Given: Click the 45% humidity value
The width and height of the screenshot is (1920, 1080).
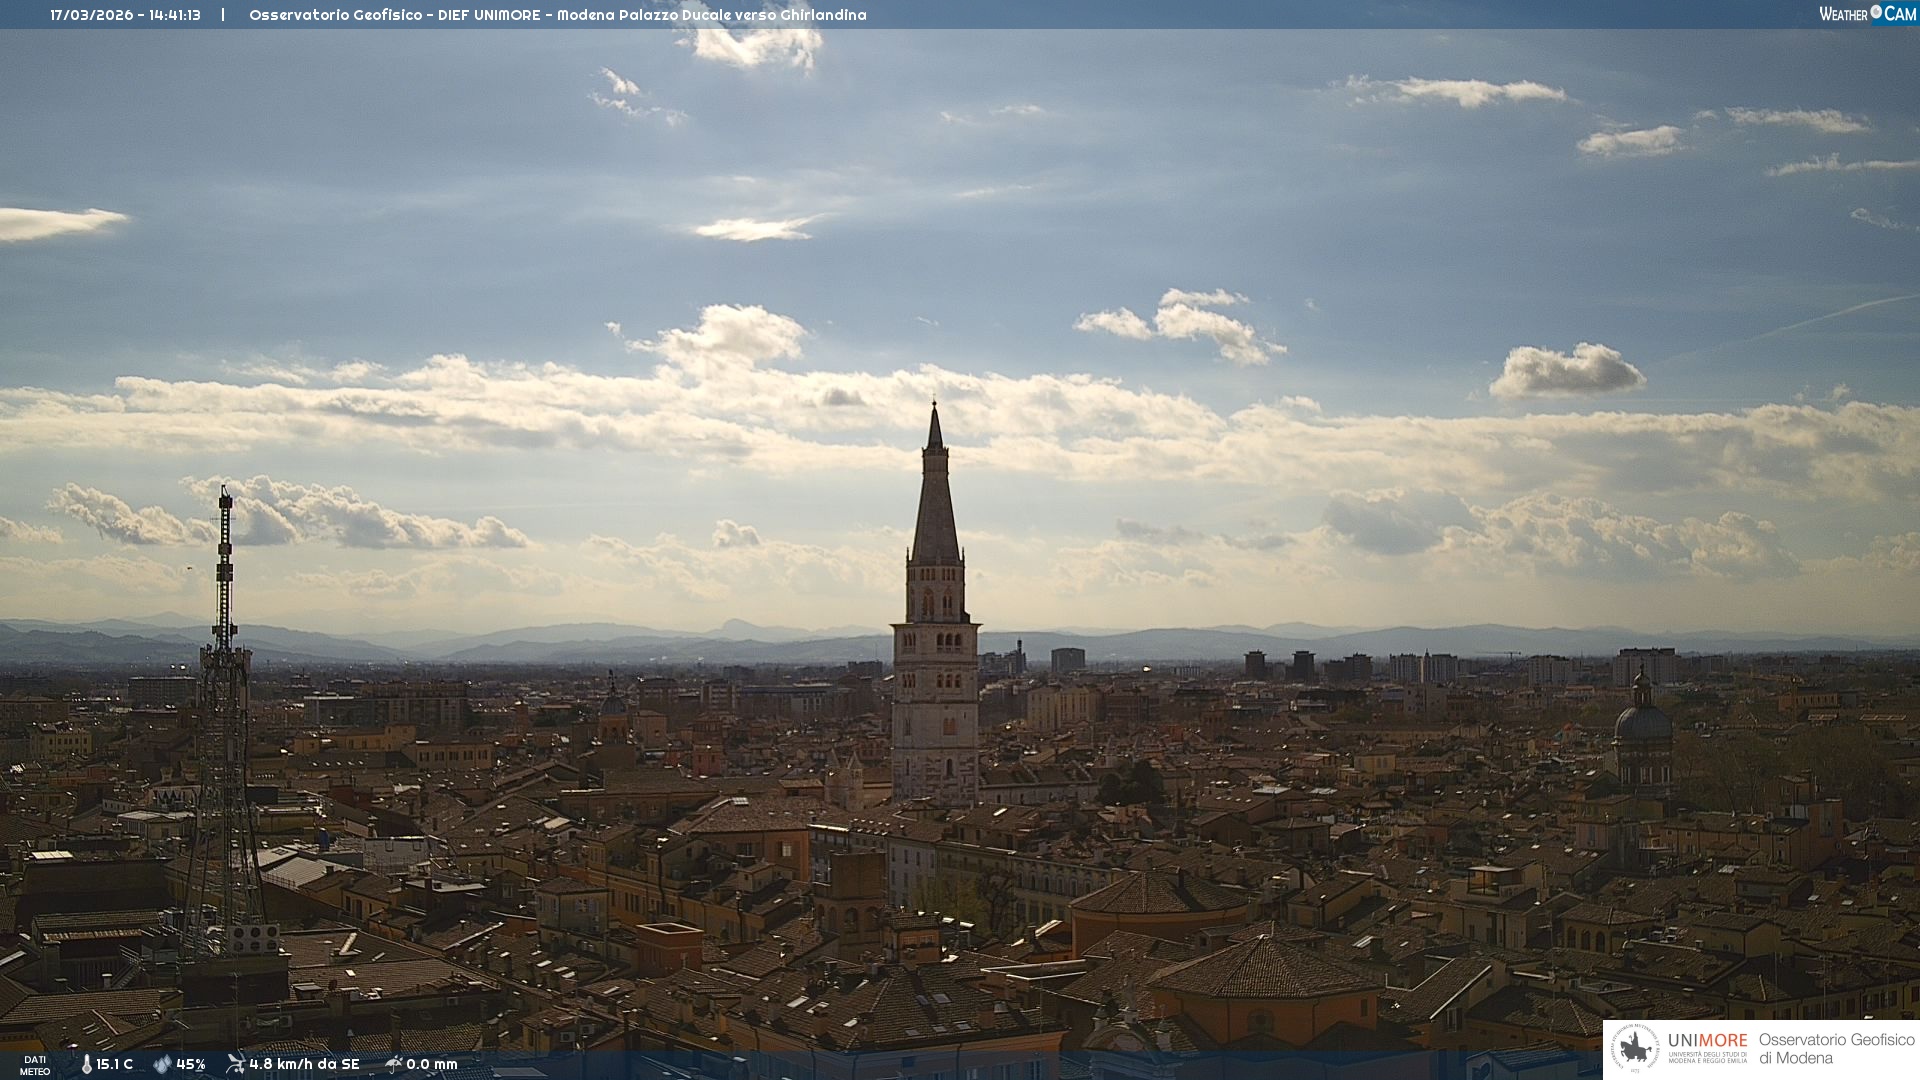Looking at the screenshot, I should (191, 1064).
